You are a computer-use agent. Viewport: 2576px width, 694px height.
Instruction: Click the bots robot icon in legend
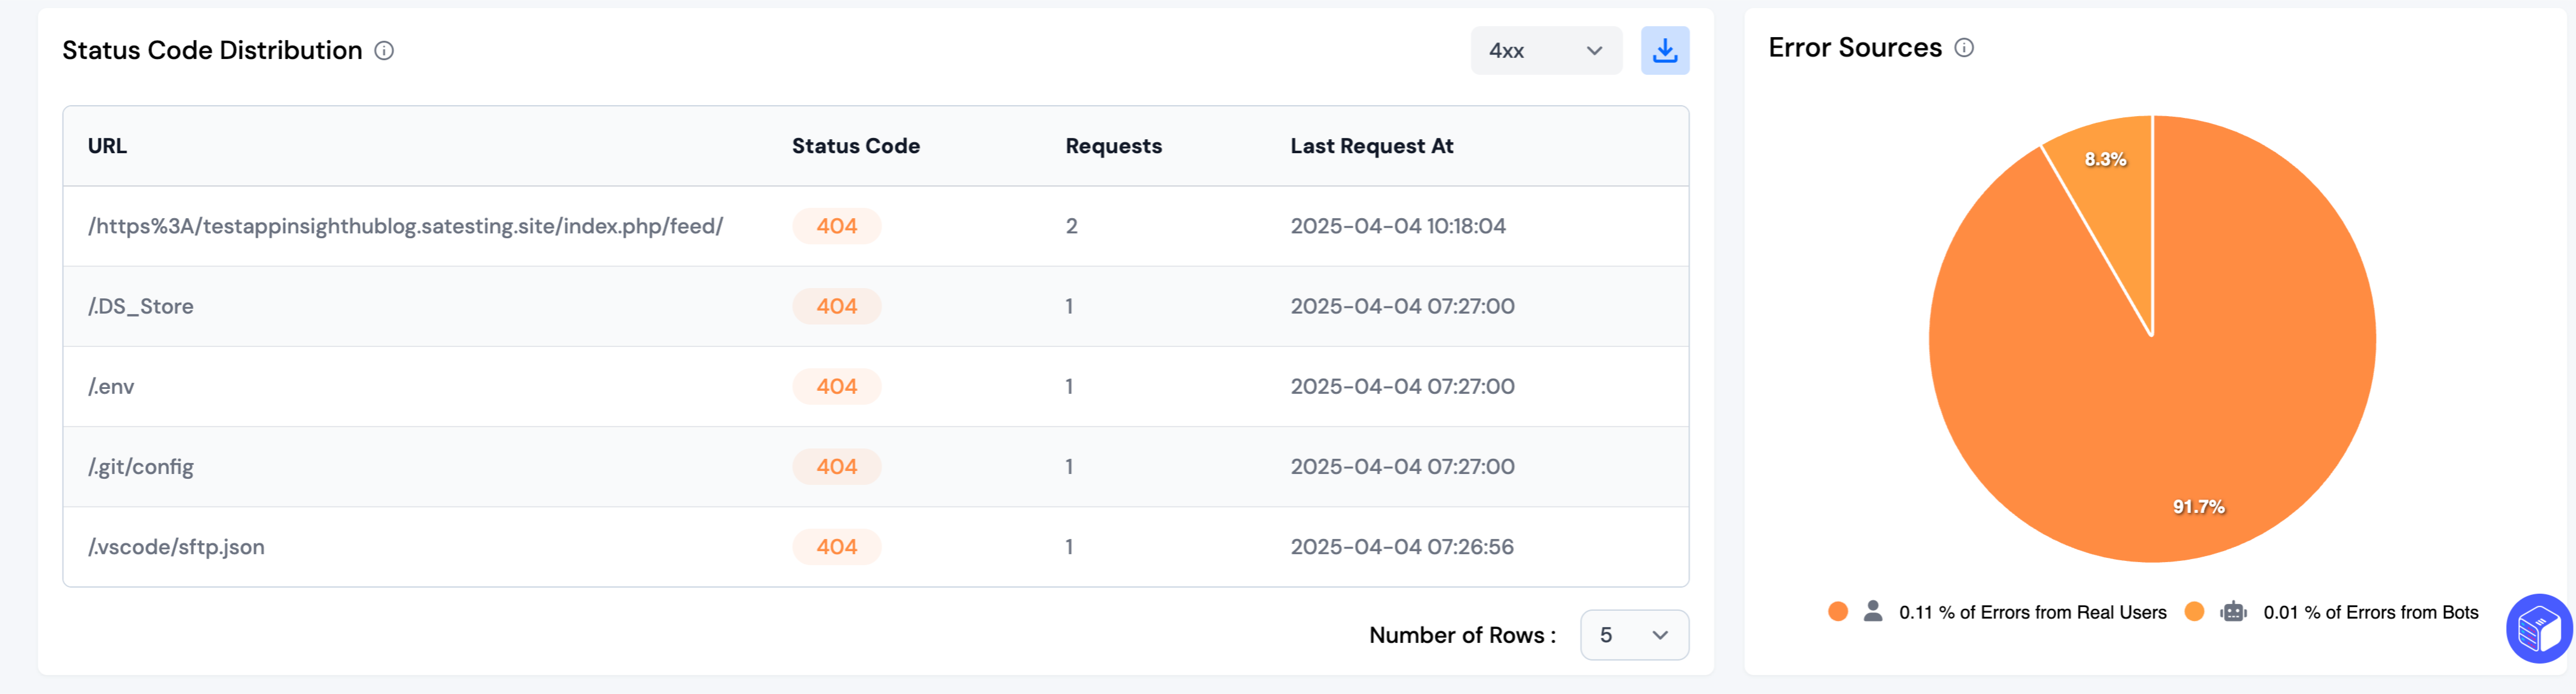2233,612
